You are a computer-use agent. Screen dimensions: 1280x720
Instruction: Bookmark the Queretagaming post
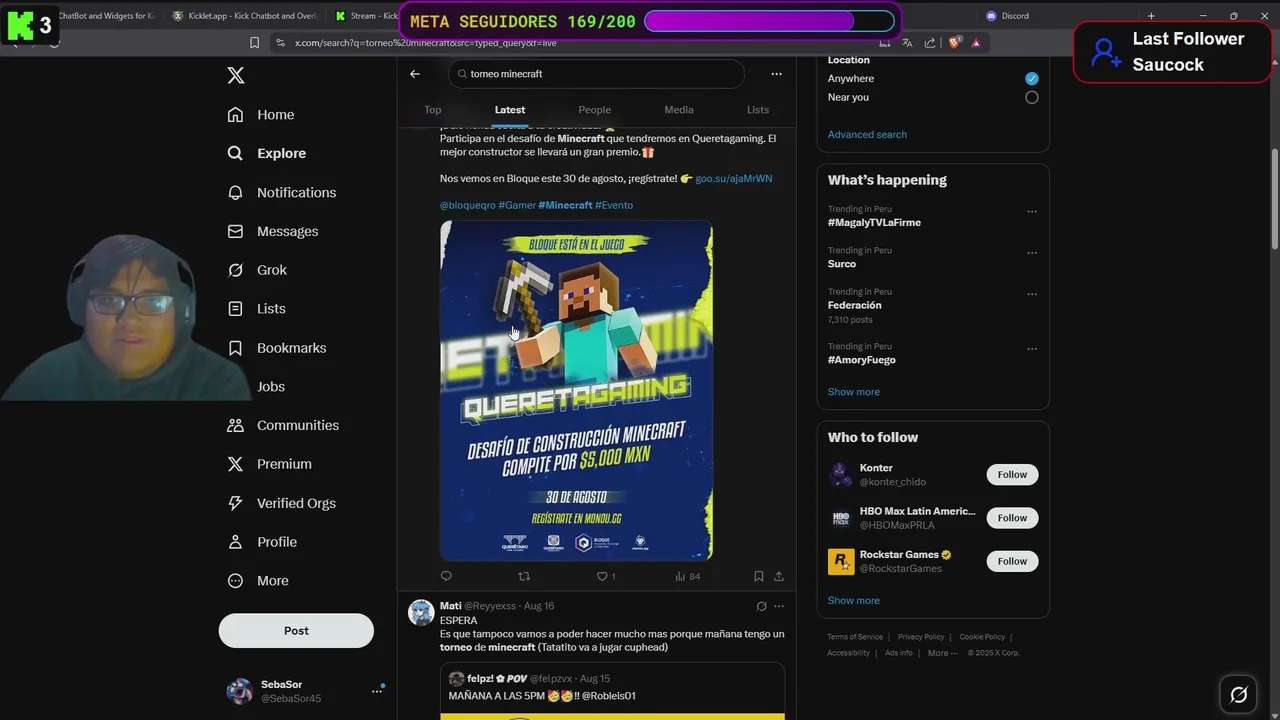pos(759,576)
